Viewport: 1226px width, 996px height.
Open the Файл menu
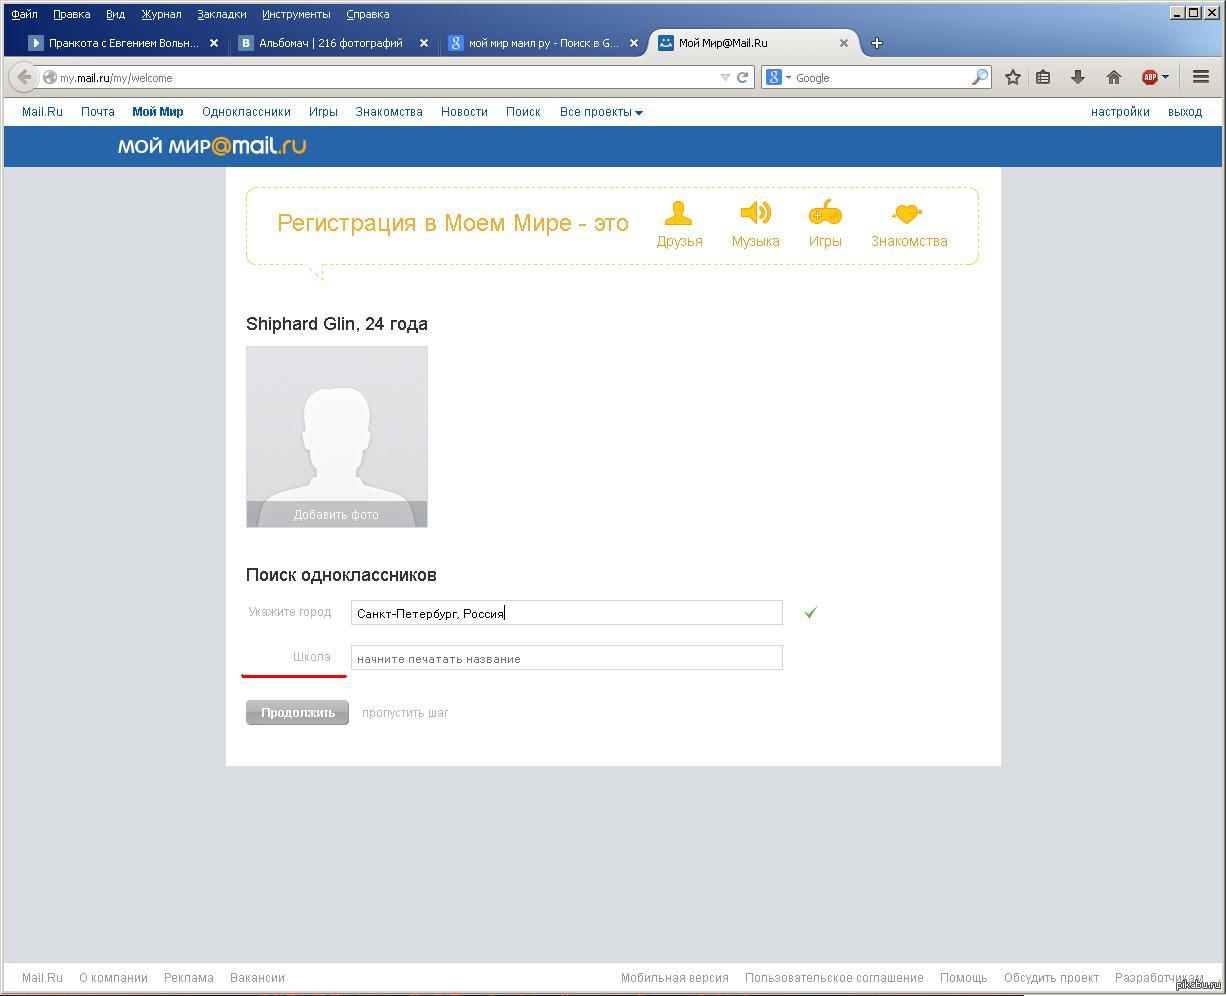click(x=24, y=14)
